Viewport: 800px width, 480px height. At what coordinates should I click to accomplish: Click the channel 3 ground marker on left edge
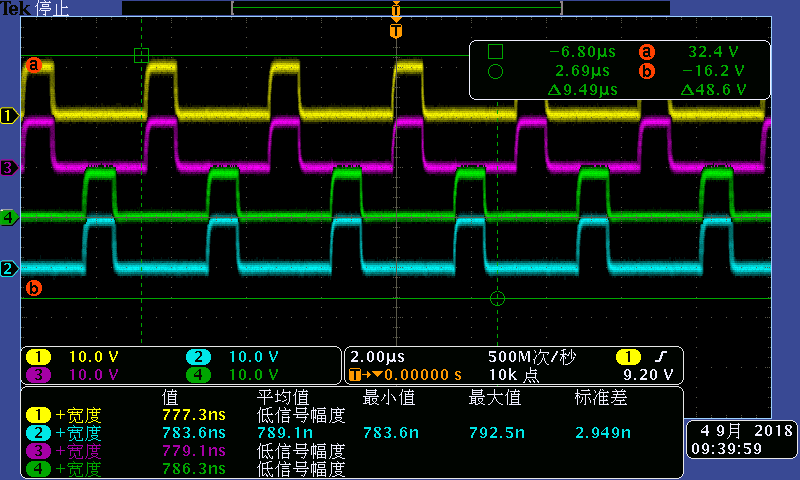9,167
